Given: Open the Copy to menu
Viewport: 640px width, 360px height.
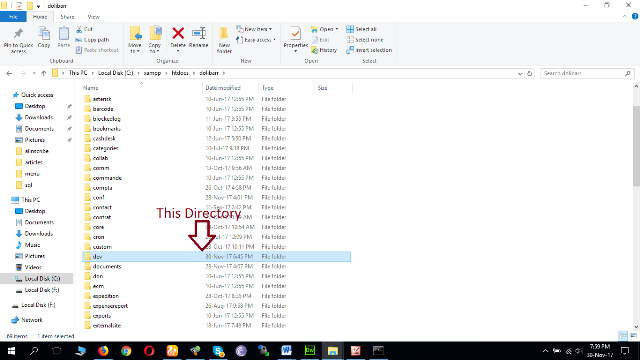Looking at the screenshot, I should point(155,40).
